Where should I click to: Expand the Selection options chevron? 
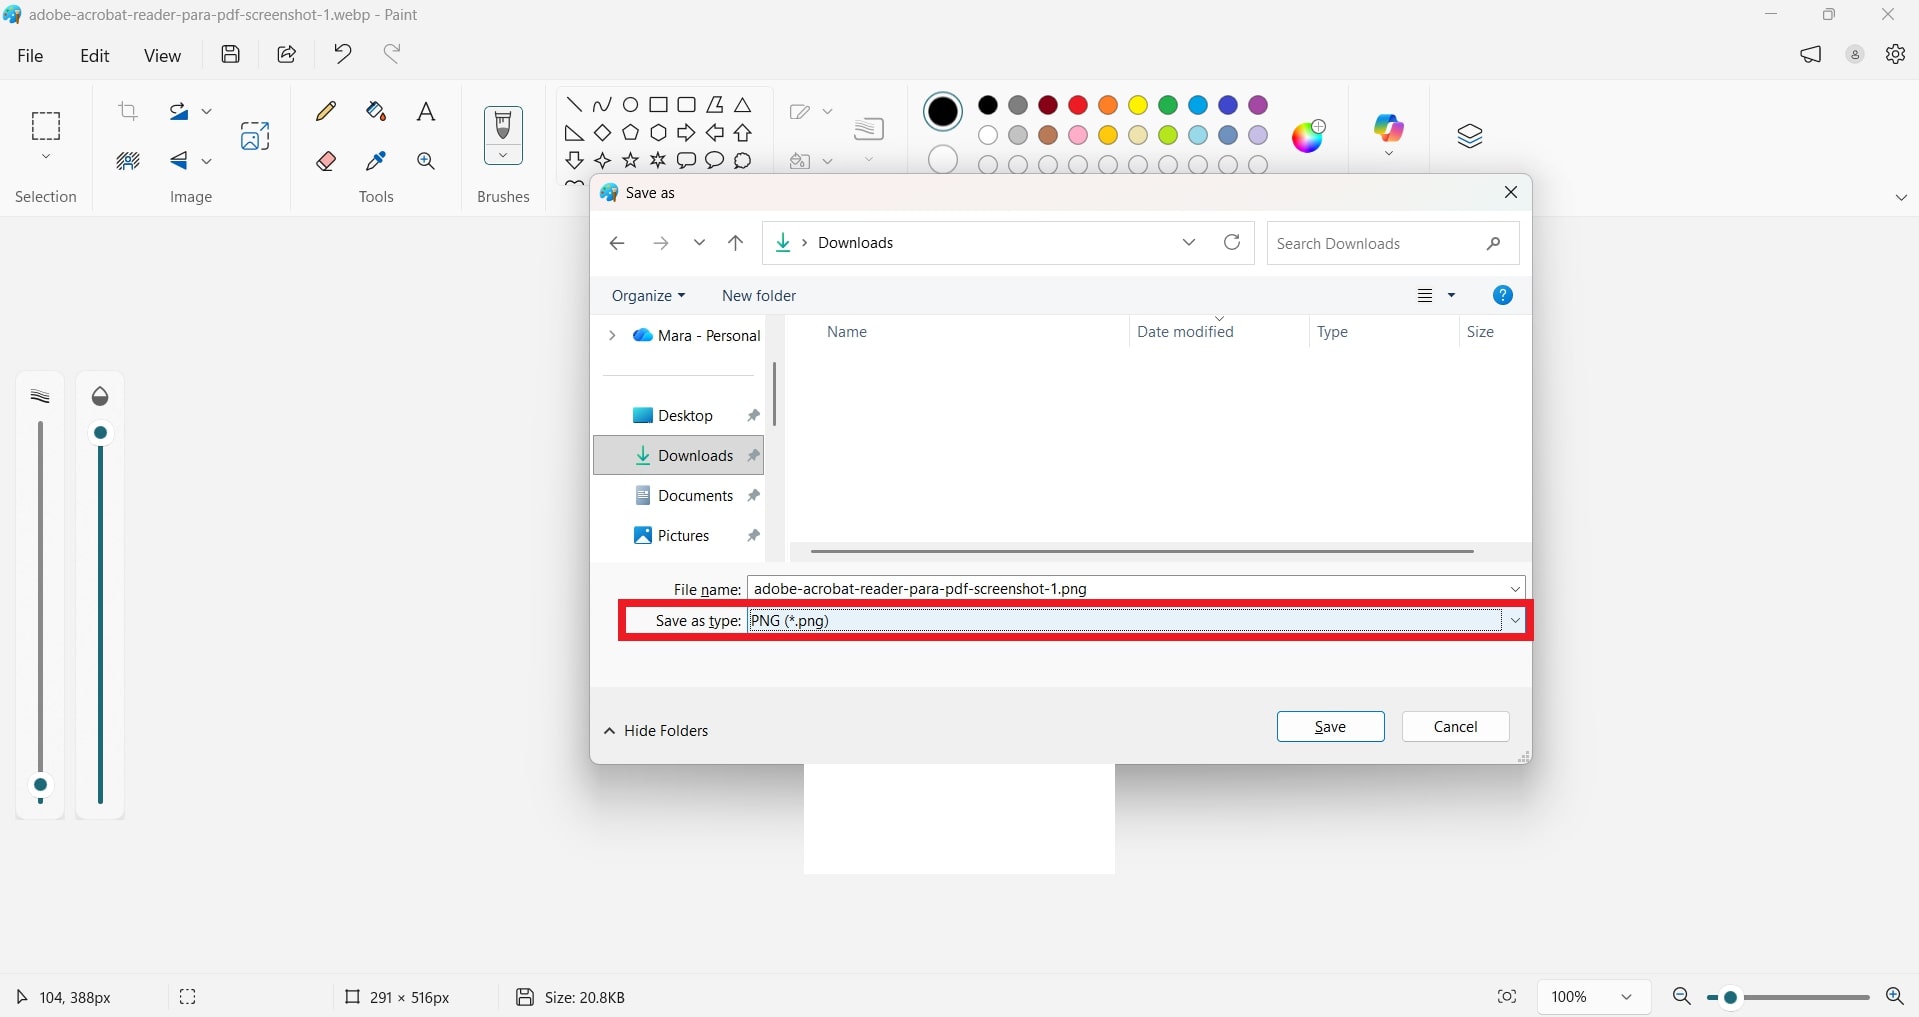tap(46, 158)
